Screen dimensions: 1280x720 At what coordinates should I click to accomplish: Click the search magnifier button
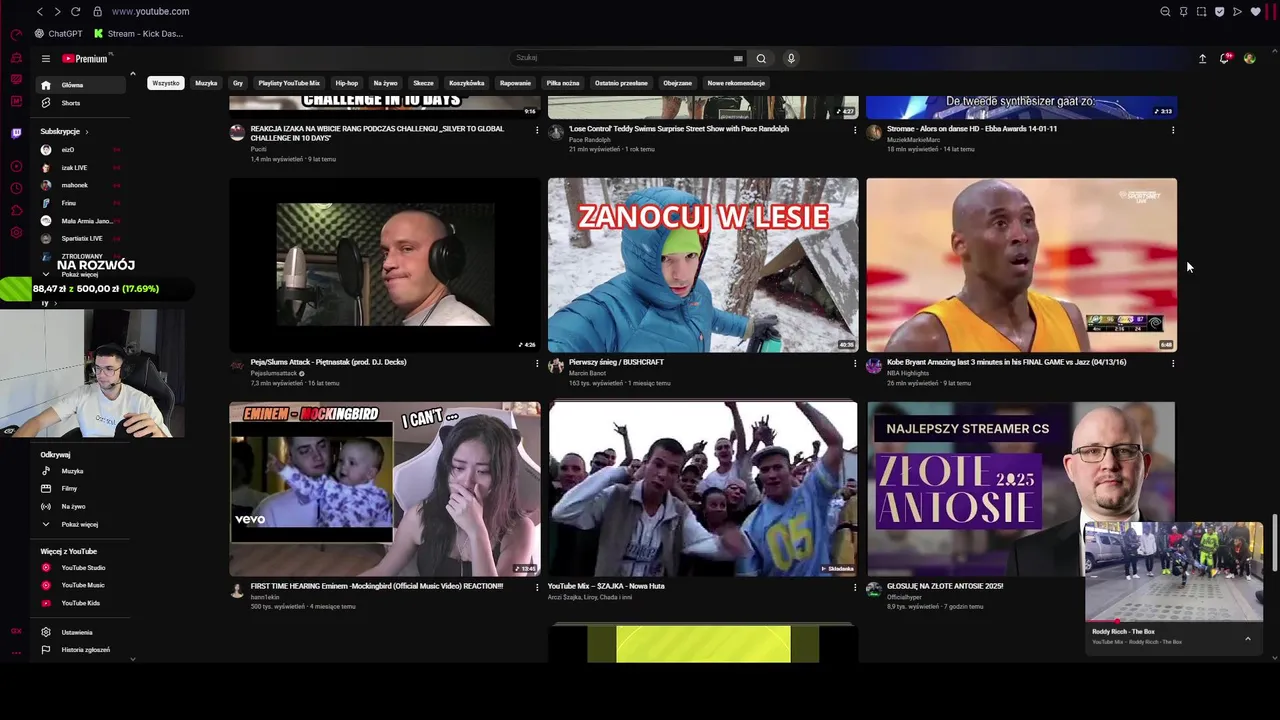pos(761,58)
